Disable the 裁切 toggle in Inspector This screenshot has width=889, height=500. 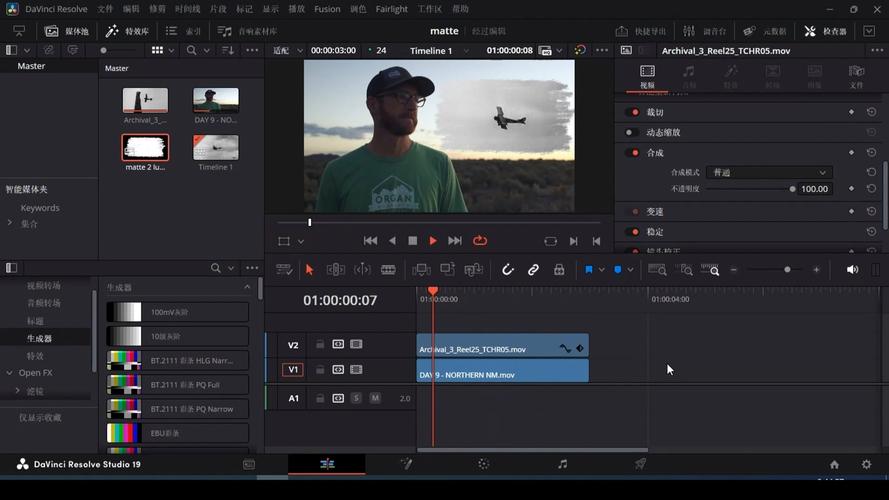[x=632, y=113]
